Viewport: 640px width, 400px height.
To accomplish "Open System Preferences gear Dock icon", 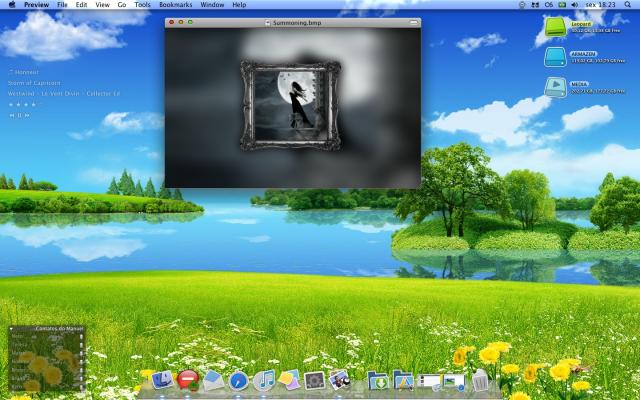I will (315, 380).
